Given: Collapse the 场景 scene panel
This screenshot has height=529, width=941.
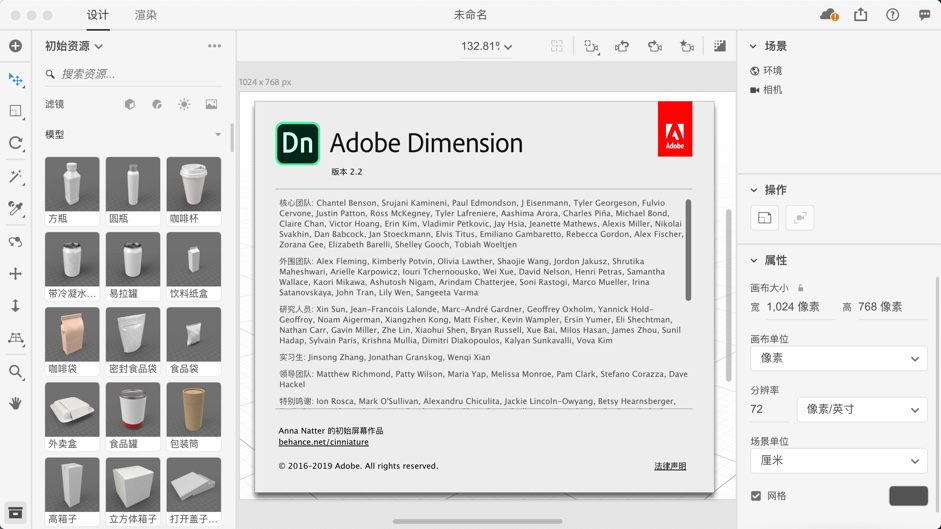Looking at the screenshot, I should (753, 46).
